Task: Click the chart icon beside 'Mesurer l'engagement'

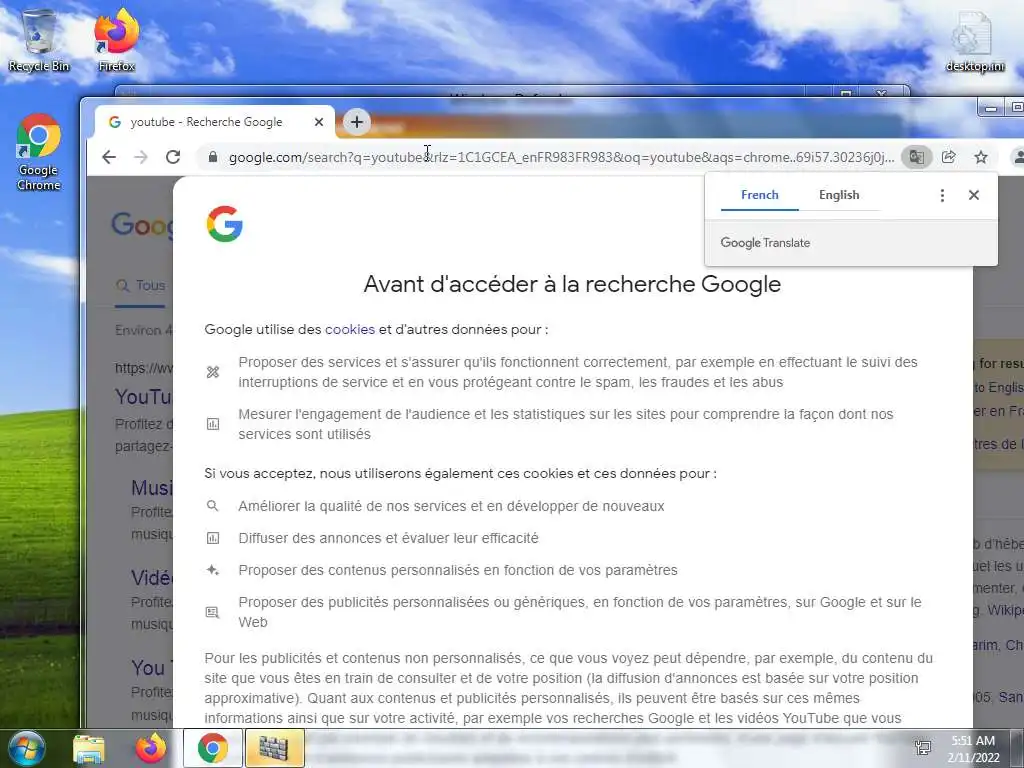Action: point(213,424)
